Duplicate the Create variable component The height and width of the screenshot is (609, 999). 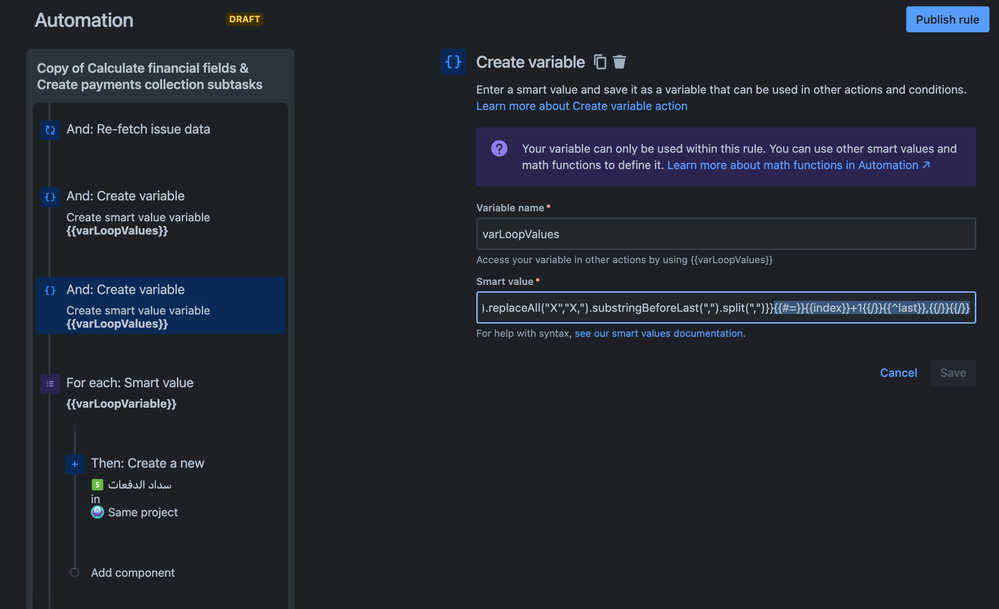pos(600,62)
